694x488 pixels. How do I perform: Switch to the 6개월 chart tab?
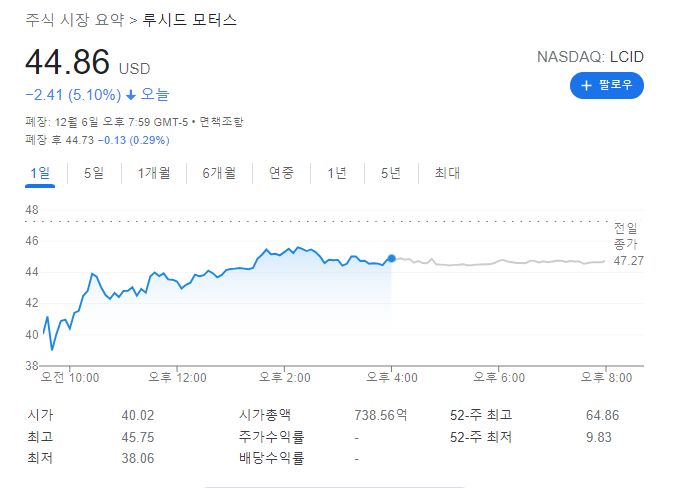click(219, 173)
